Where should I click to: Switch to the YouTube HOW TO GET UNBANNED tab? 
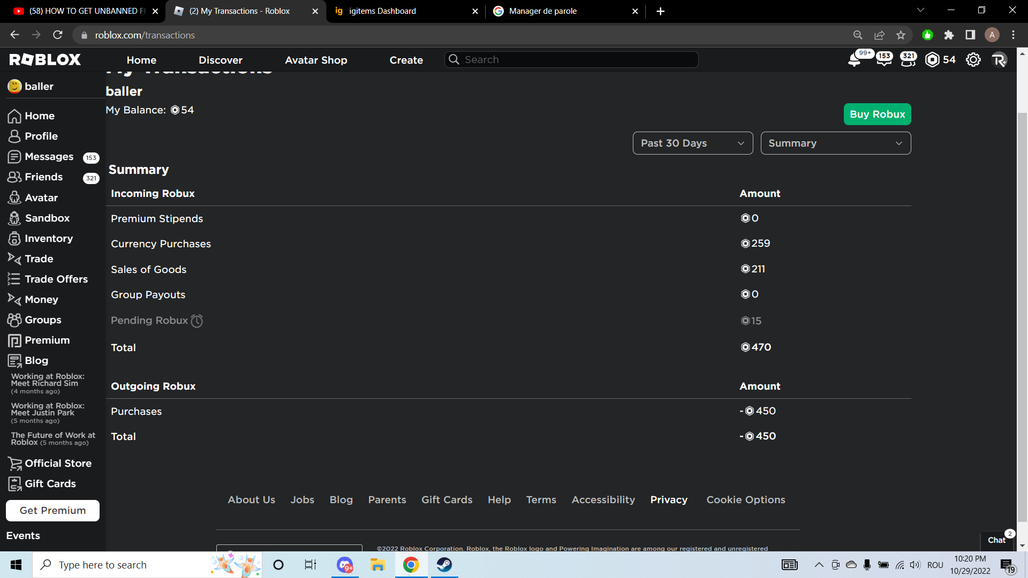[x=85, y=11]
